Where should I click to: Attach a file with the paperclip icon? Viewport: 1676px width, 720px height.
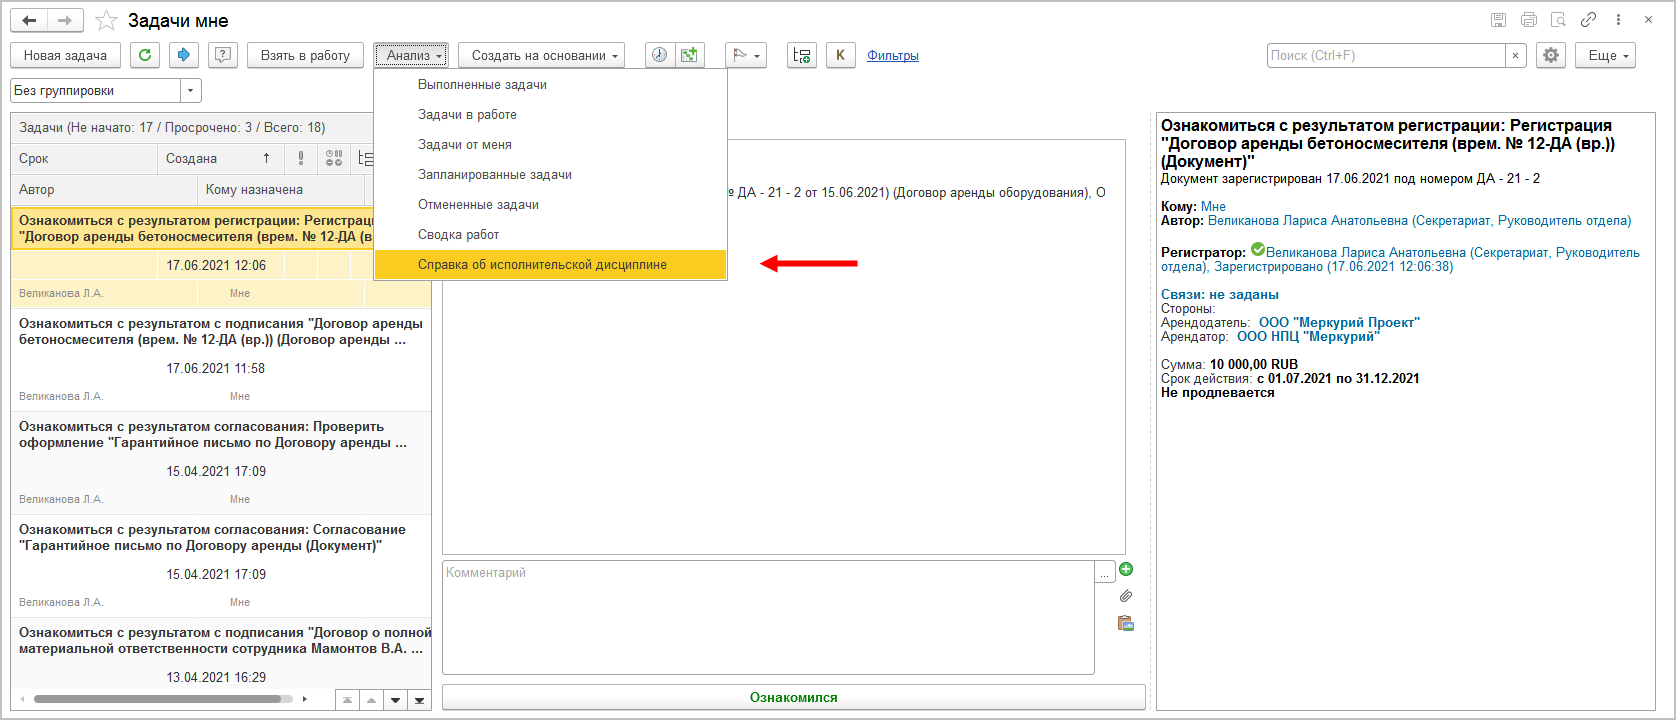tap(1126, 596)
